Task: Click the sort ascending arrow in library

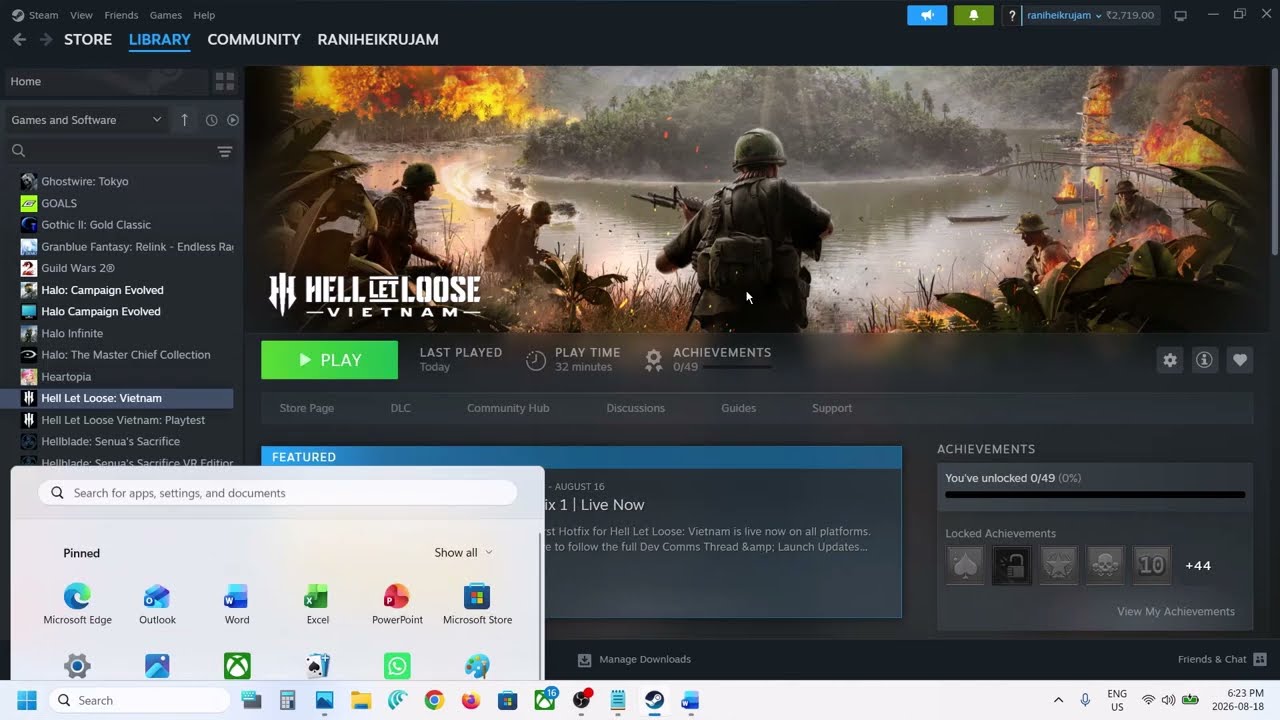Action: (x=184, y=120)
